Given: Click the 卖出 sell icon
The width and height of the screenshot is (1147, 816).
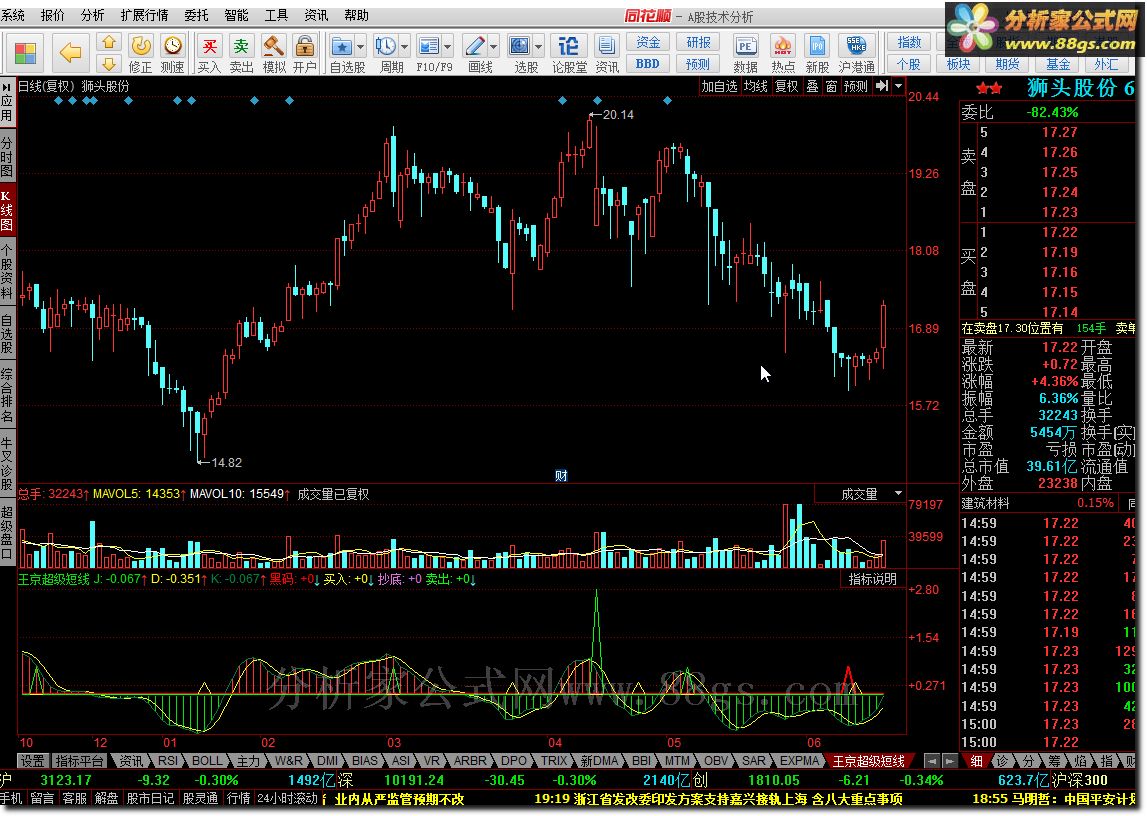Looking at the screenshot, I should point(241,53).
